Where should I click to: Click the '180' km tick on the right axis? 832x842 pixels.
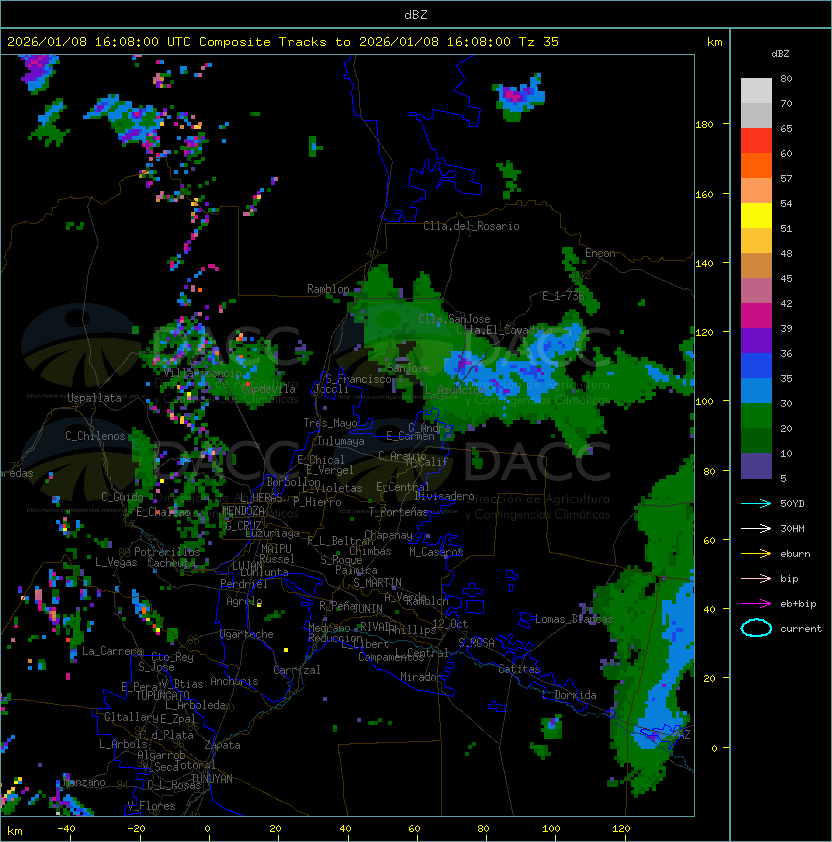pyautogui.click(x=704, y=125)
